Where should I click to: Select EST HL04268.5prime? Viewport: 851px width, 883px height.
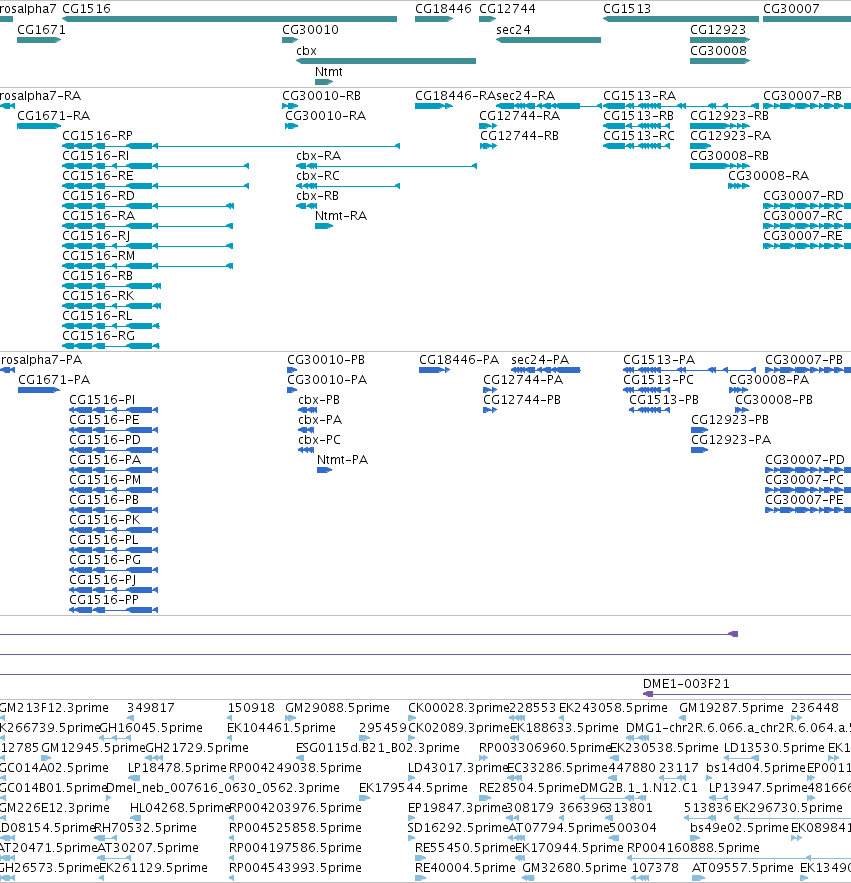click(x=180, y=808)
